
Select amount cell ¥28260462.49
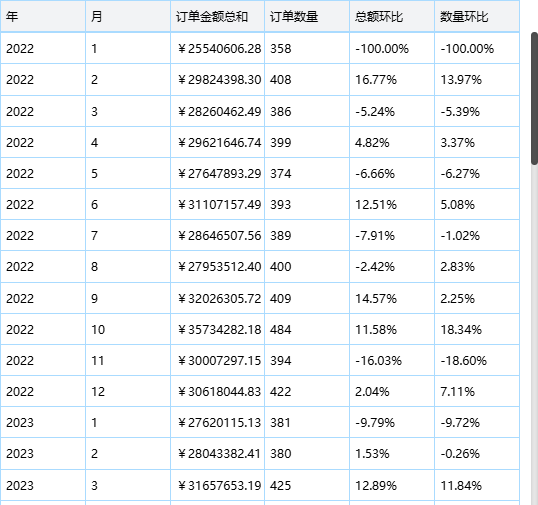point(218,111)
